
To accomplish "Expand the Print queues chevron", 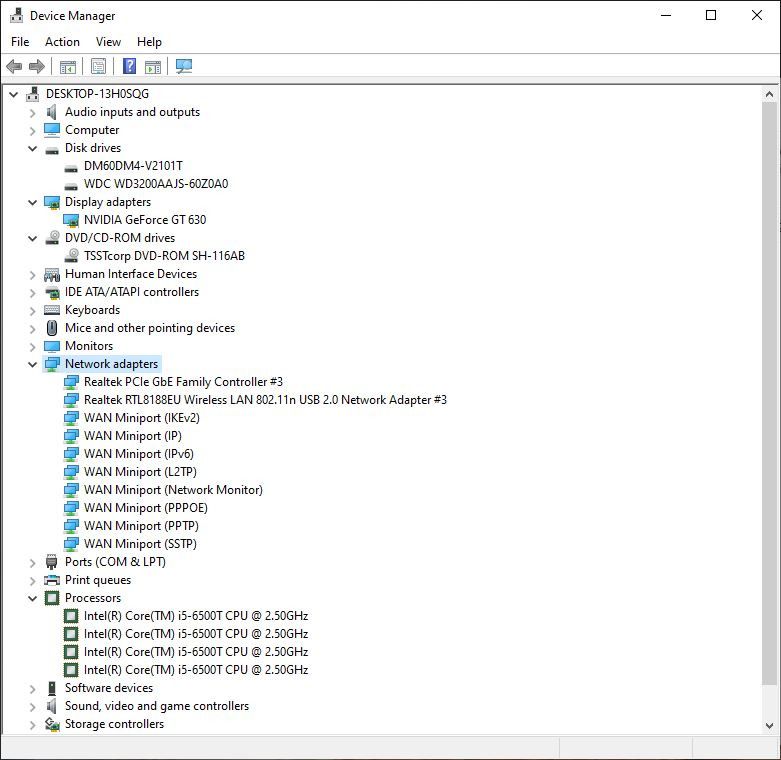I will coord(32,581).
